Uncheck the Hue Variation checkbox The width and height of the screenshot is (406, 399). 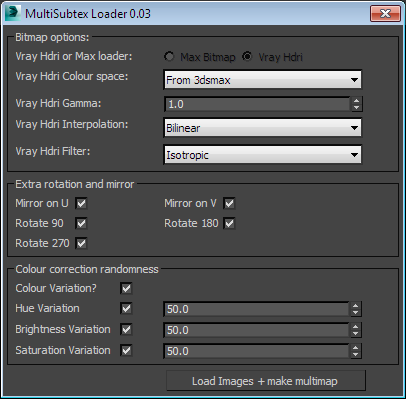[x=126, y=308]
